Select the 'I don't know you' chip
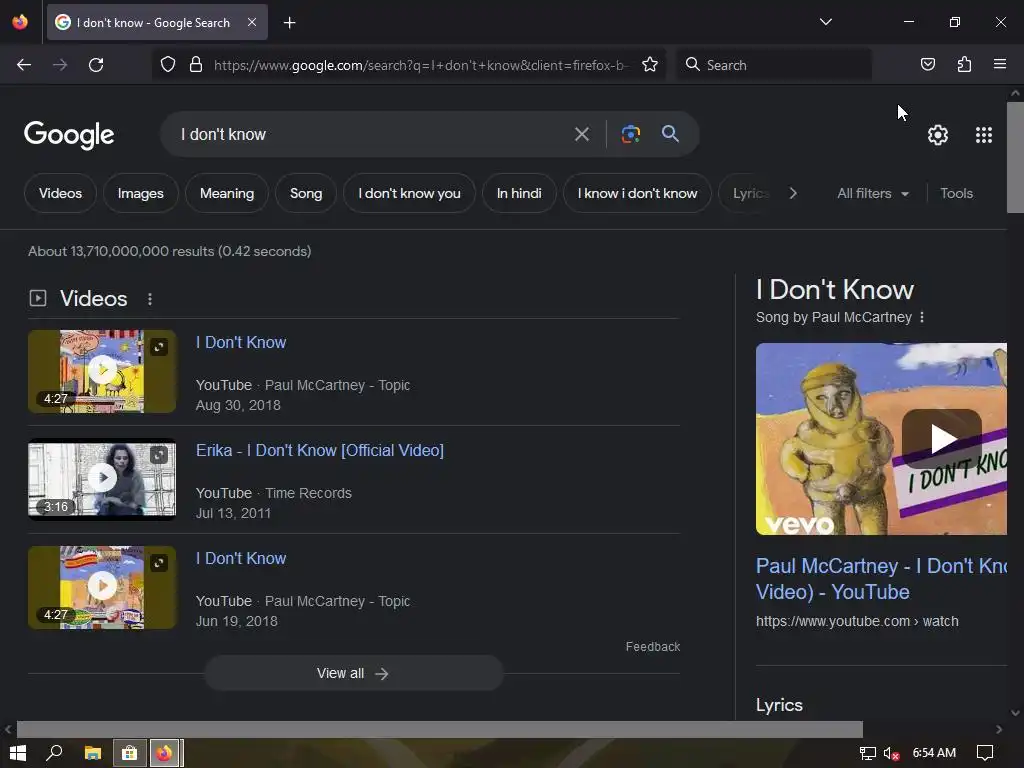The image size is (1024, 768). click(409, 193)
